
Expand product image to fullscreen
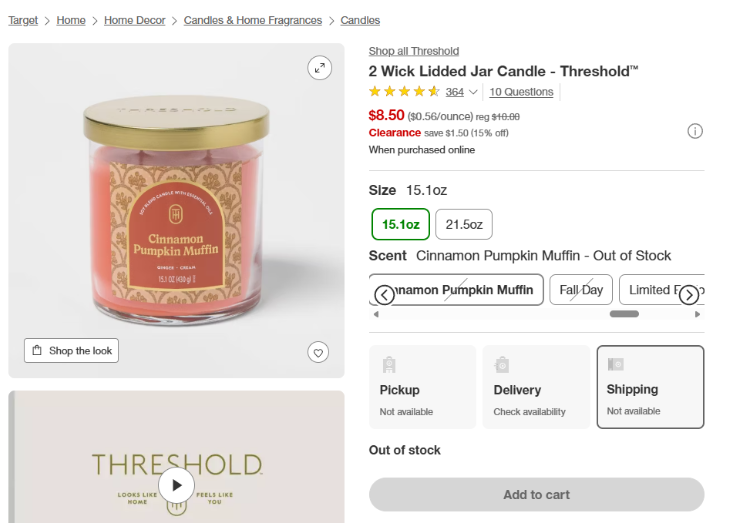[x=319, y=68]
